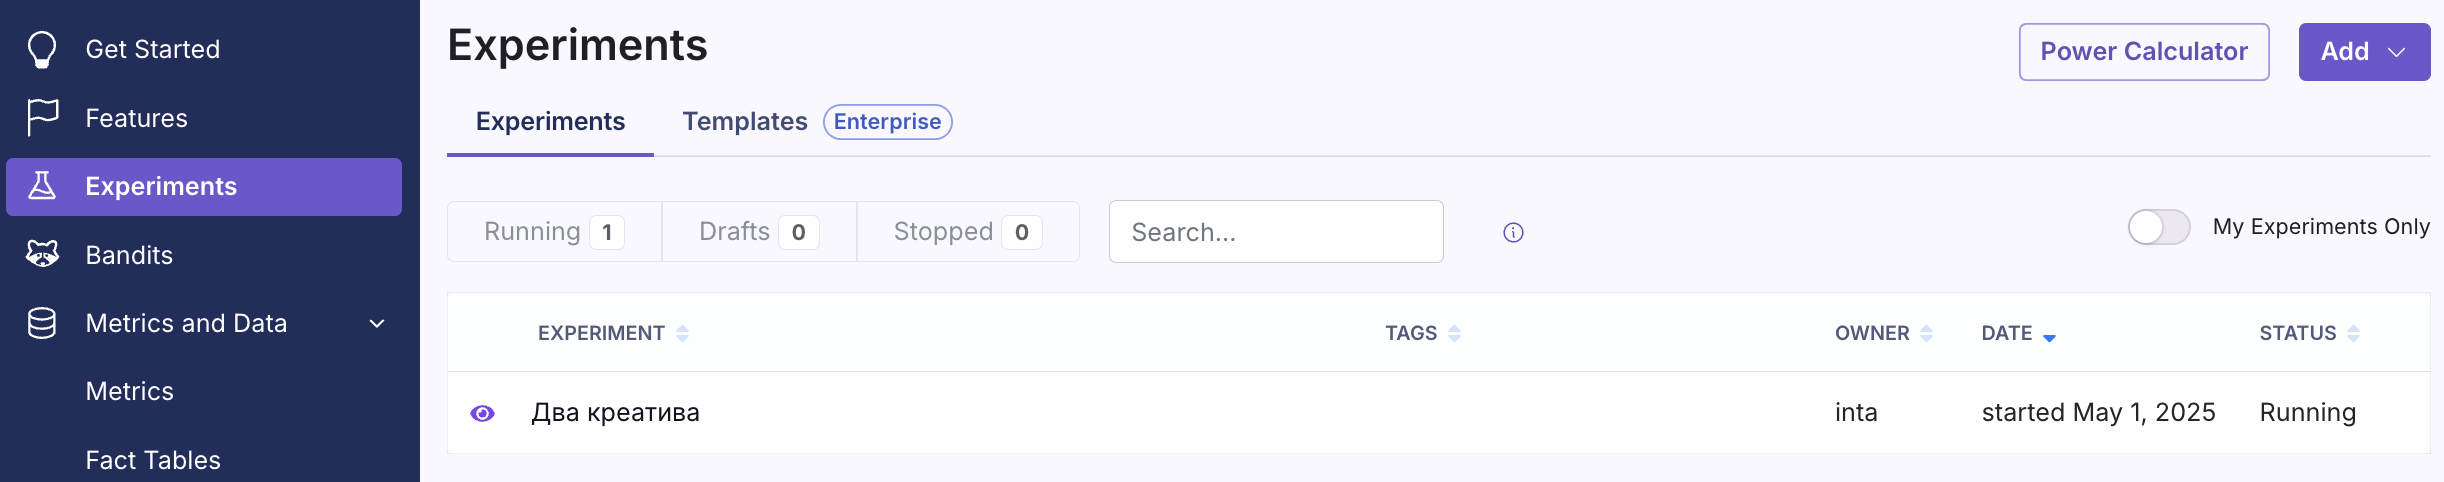Toggle the My Experiments Only switch
Image resolution: width=2444 pixels, height=482 pixels.
pyautogui.click(x=2158, y=227)
